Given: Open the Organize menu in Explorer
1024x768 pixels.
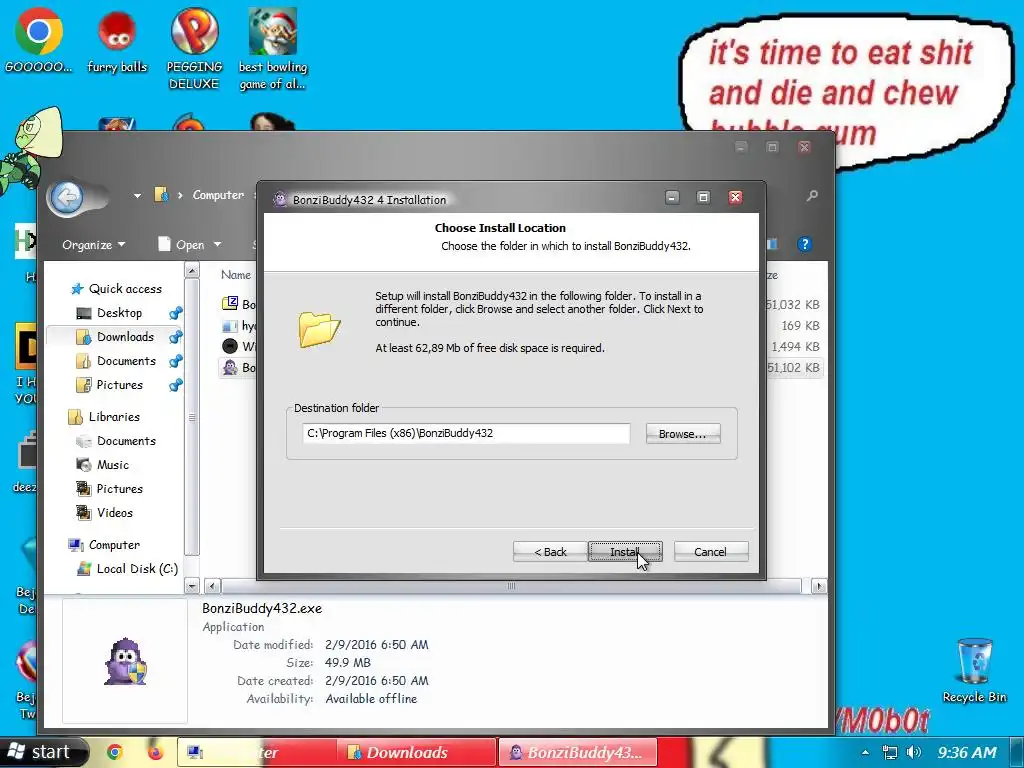Looking at the screenshot, I should click(93, 245).
